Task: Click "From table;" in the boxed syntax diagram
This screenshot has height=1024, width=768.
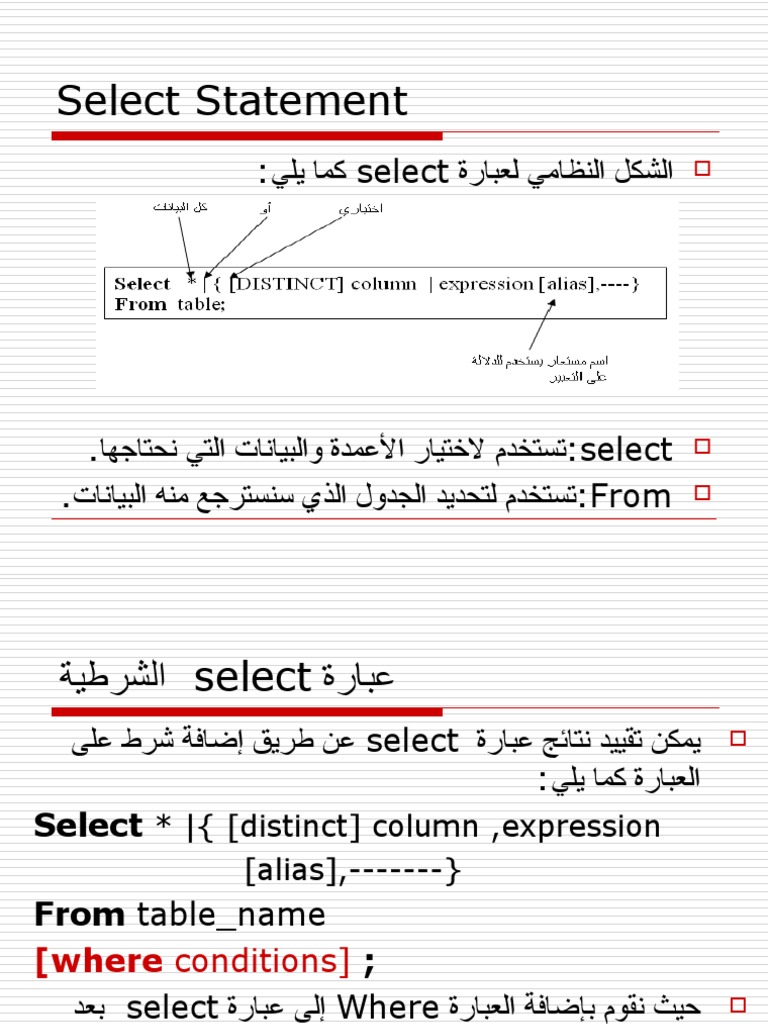Action: [170, 304]
